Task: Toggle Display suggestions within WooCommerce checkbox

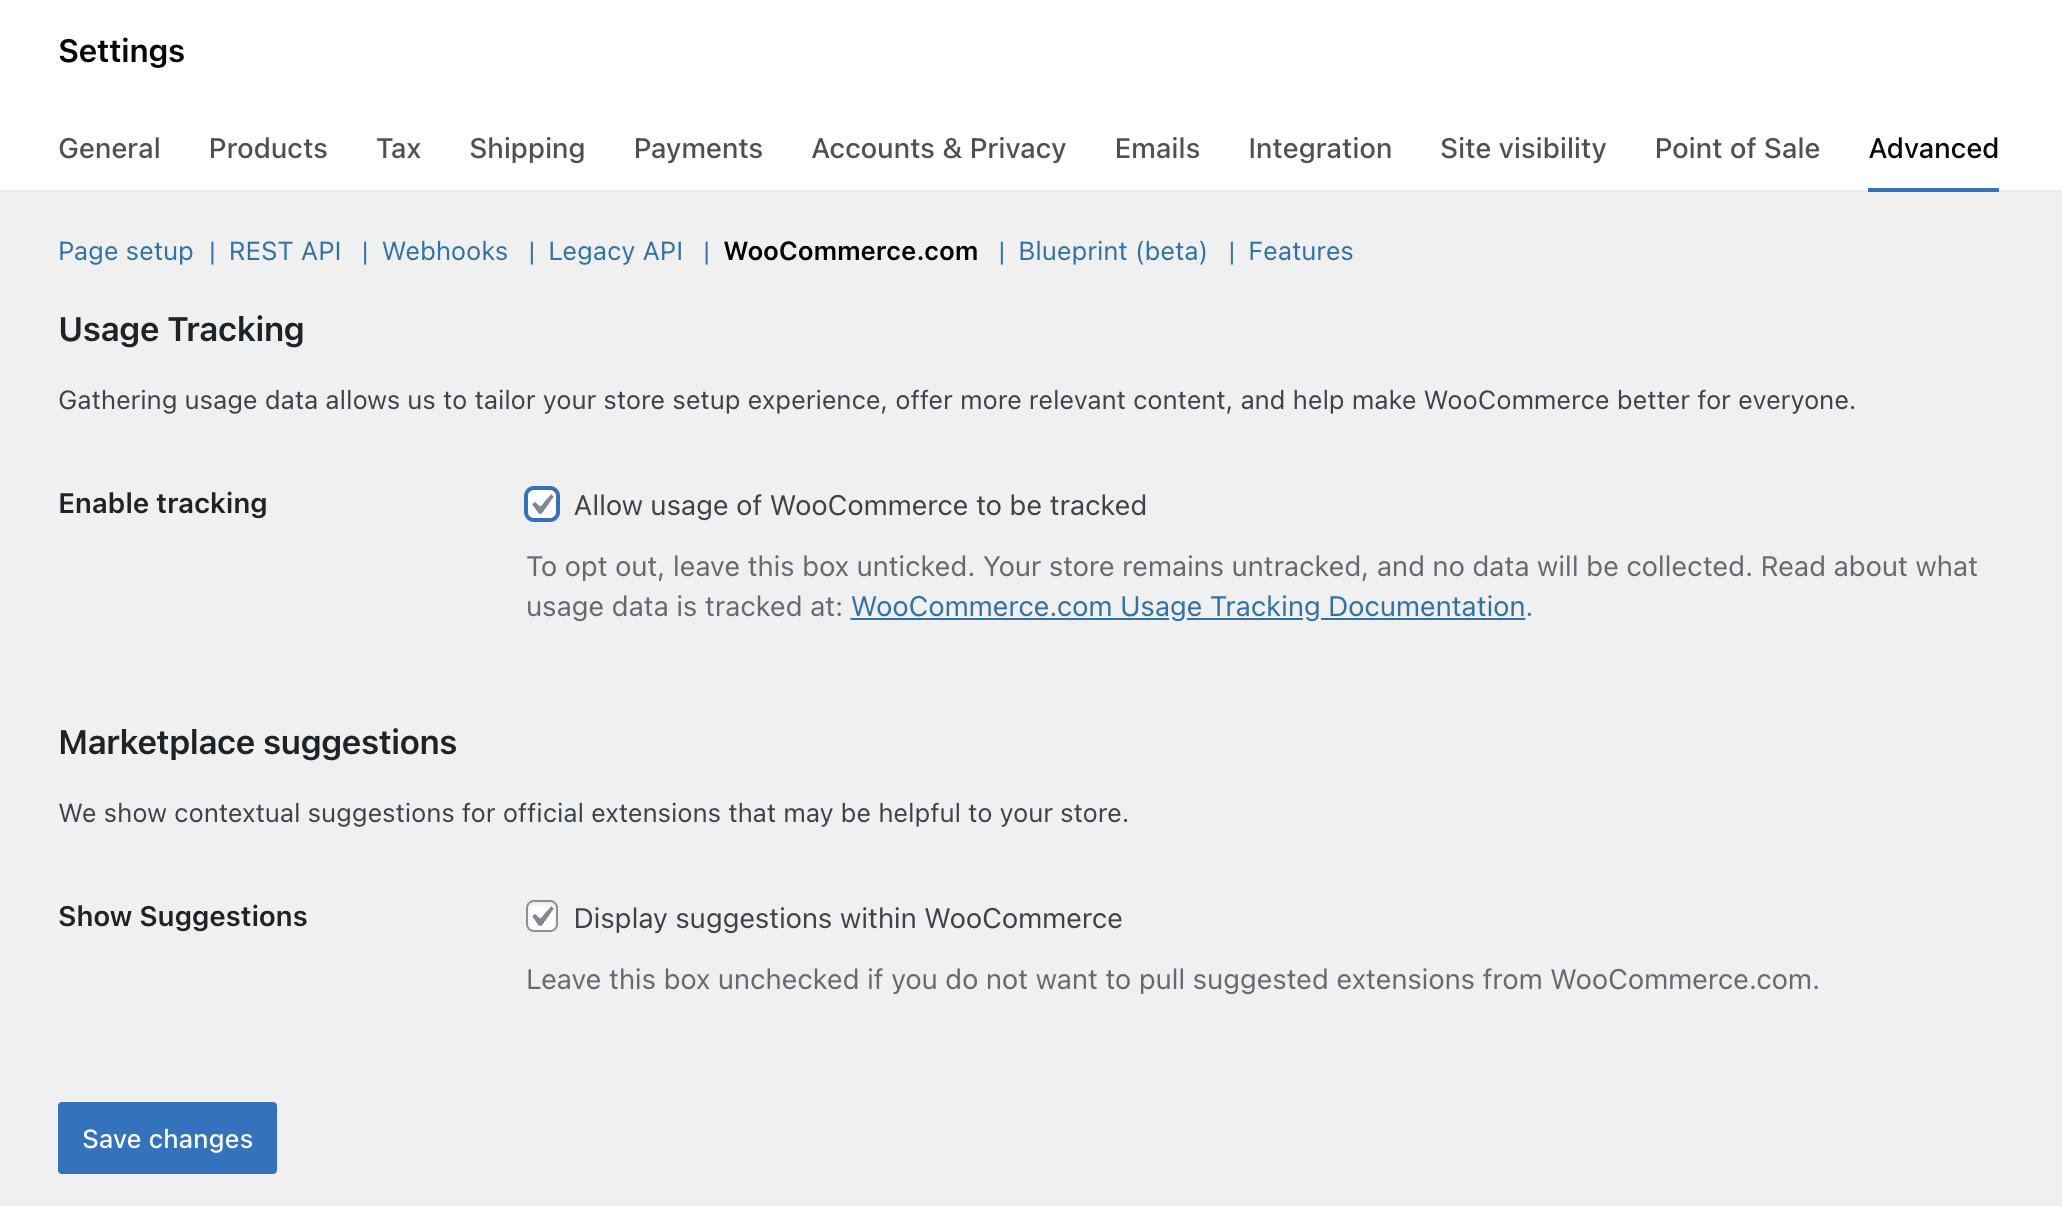Action: tap(542, 916)
